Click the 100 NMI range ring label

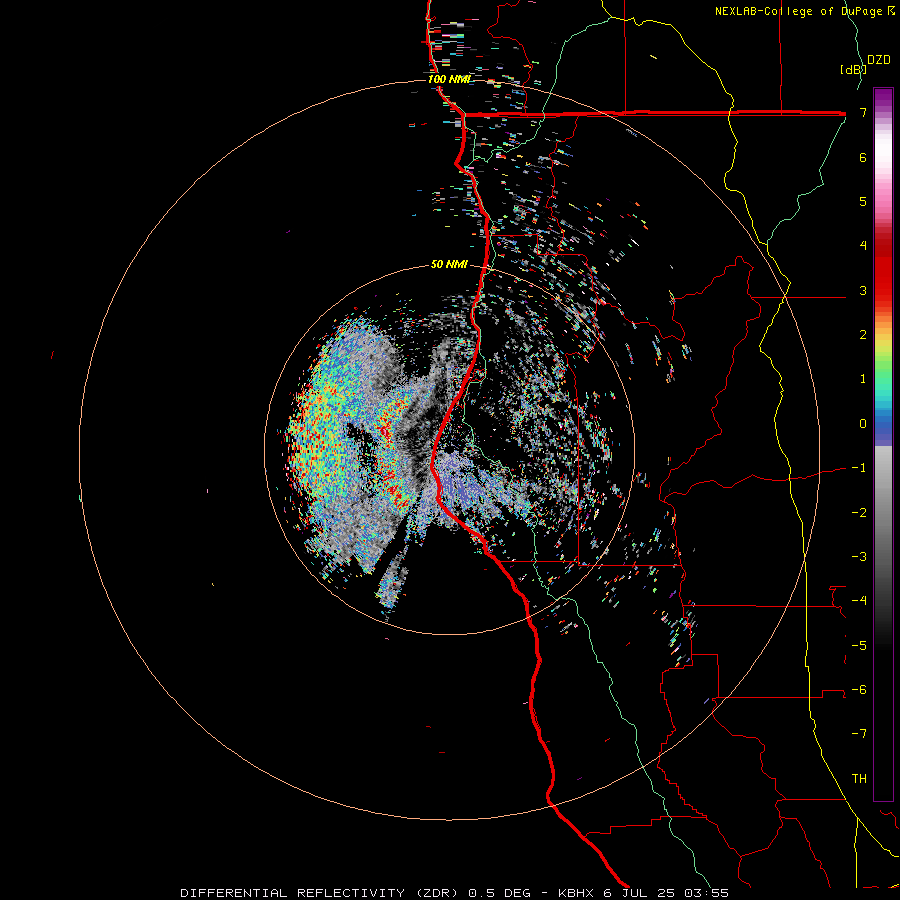[449, 79]
